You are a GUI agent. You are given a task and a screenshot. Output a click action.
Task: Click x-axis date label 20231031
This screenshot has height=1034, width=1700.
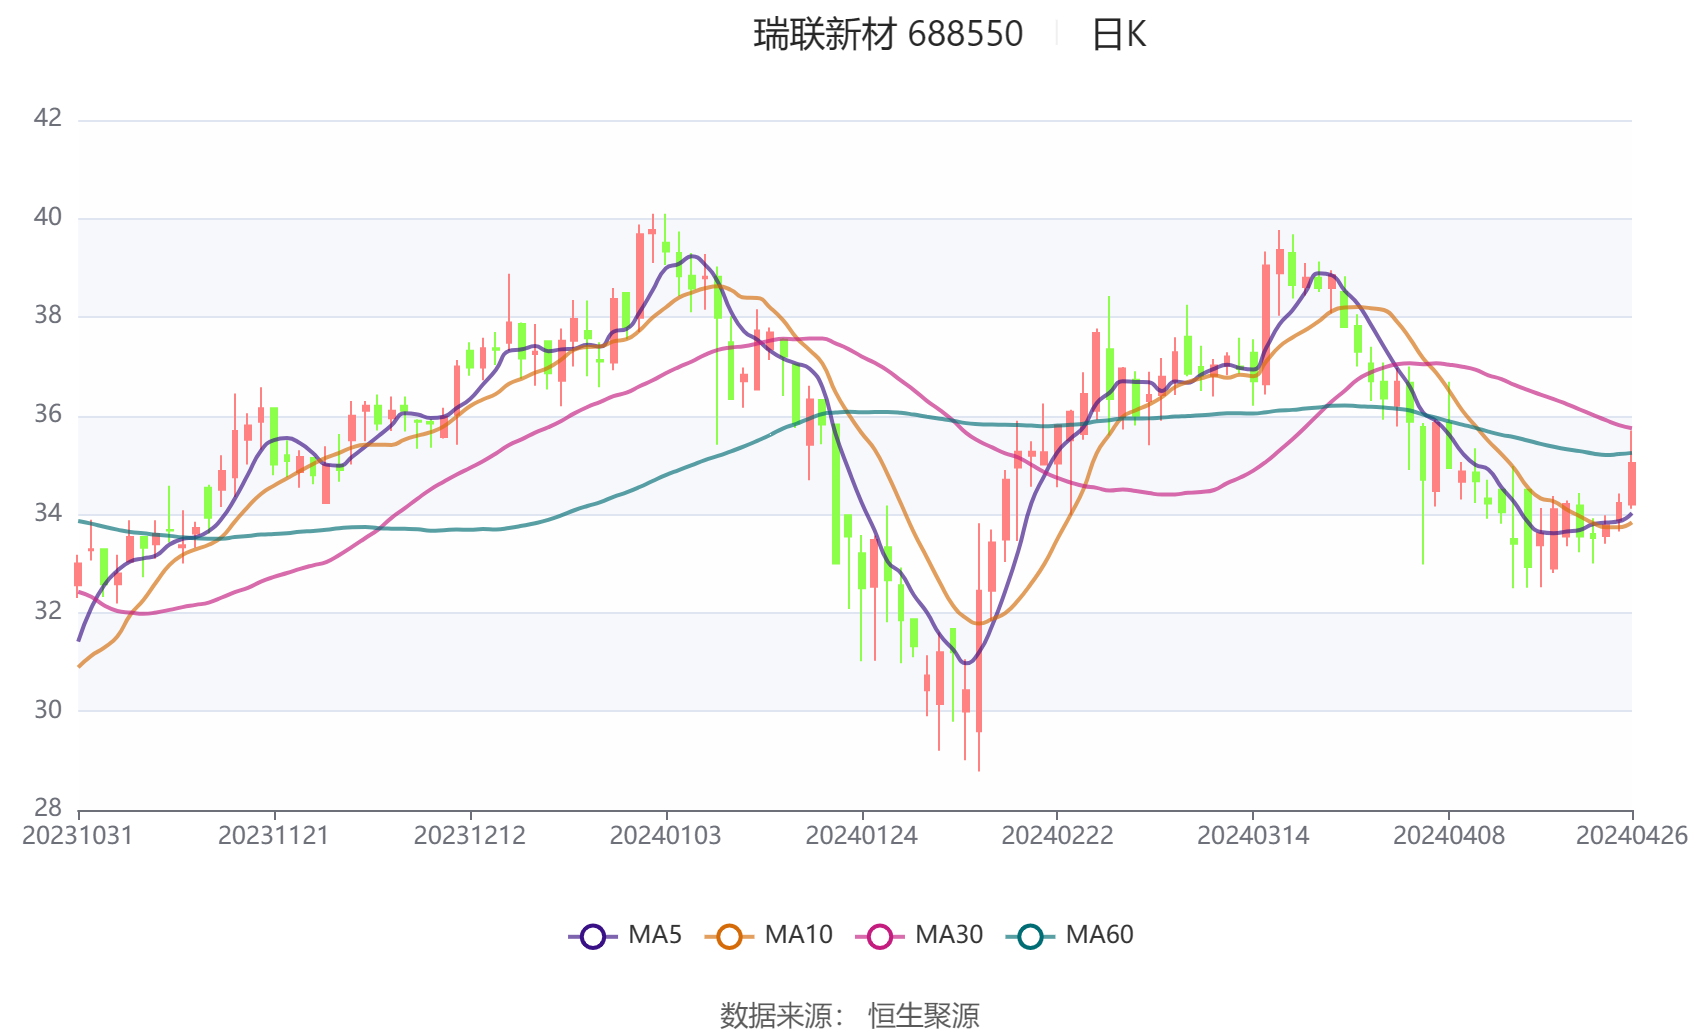(78, 836)
